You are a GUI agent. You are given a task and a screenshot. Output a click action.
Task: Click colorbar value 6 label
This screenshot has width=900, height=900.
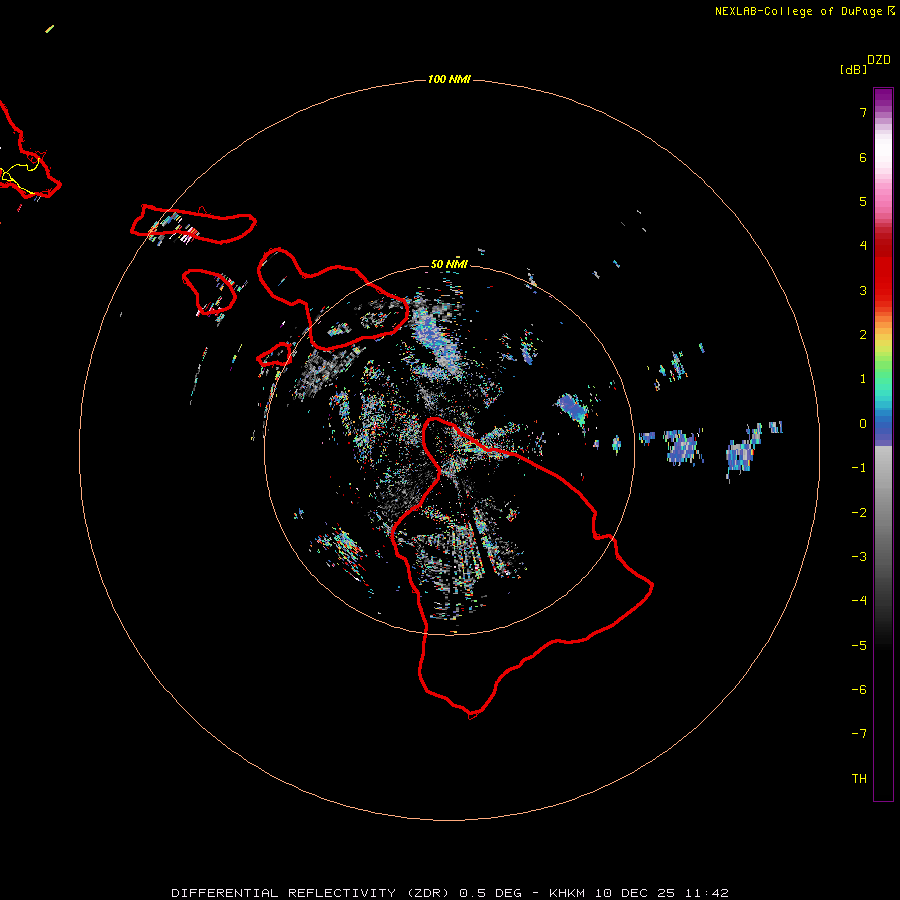863,157
